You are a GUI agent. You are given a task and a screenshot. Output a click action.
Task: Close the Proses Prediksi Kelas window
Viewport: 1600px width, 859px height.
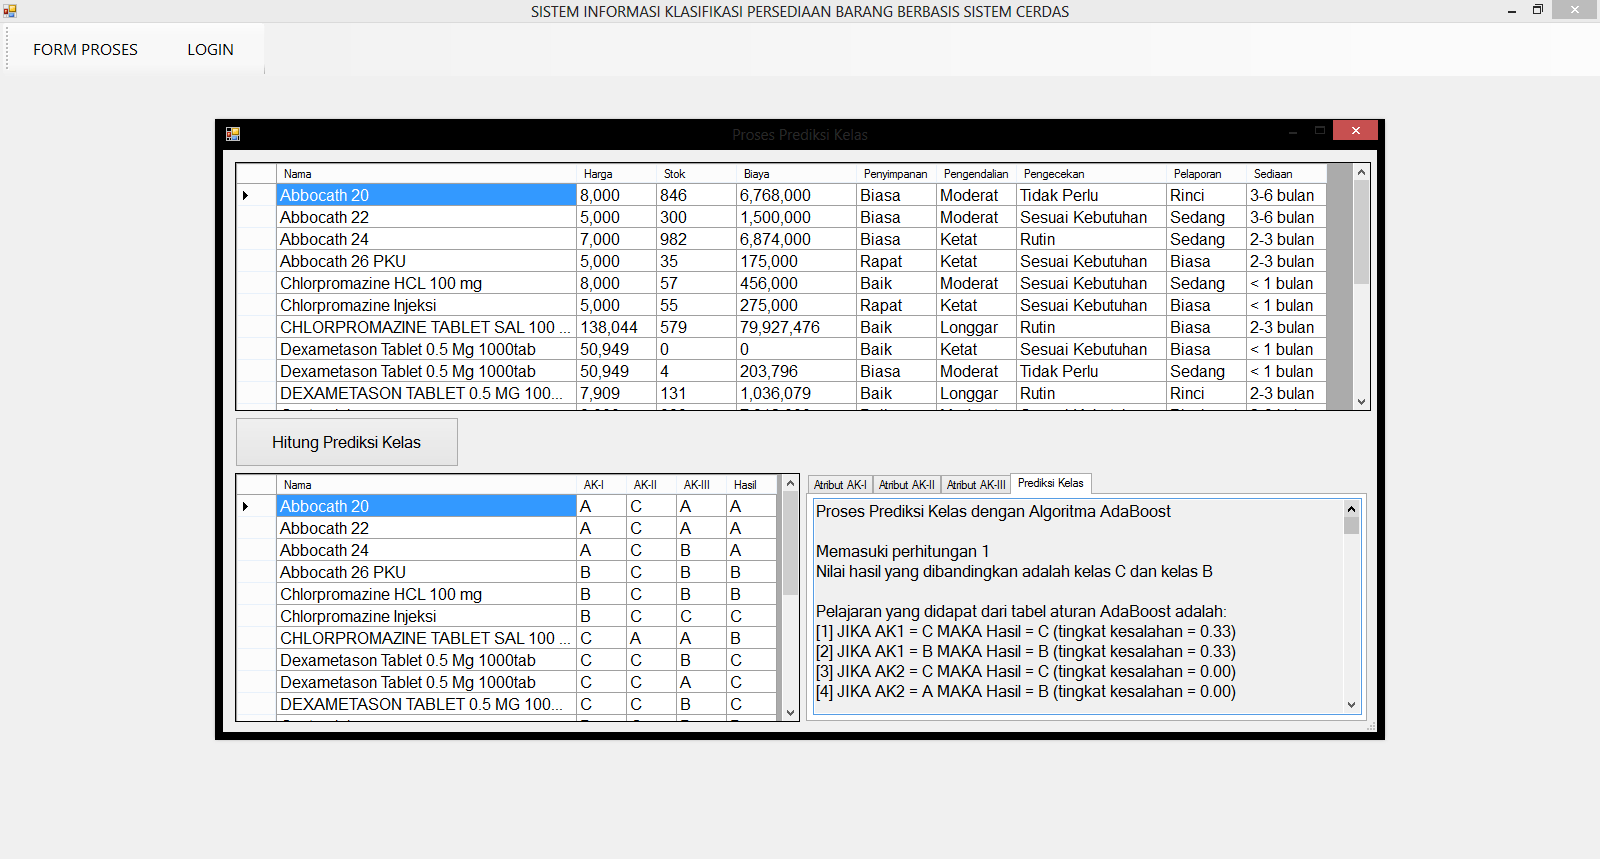(x=1355, y=131)
